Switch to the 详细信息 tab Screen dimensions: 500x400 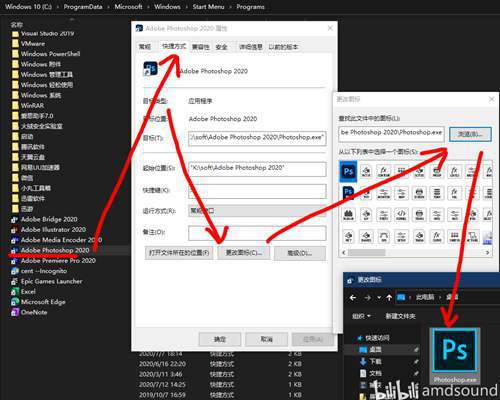tap(251, 47)
